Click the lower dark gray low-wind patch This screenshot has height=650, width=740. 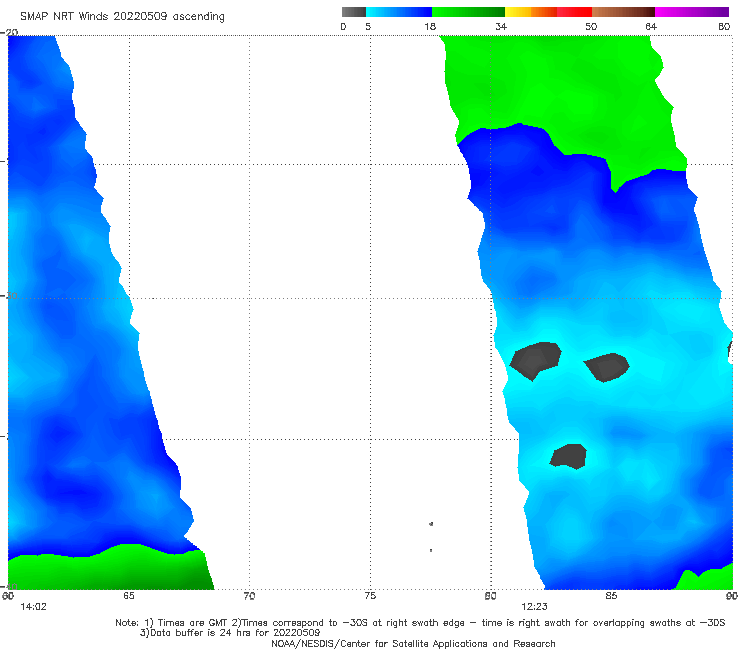(x=569, y=456)
